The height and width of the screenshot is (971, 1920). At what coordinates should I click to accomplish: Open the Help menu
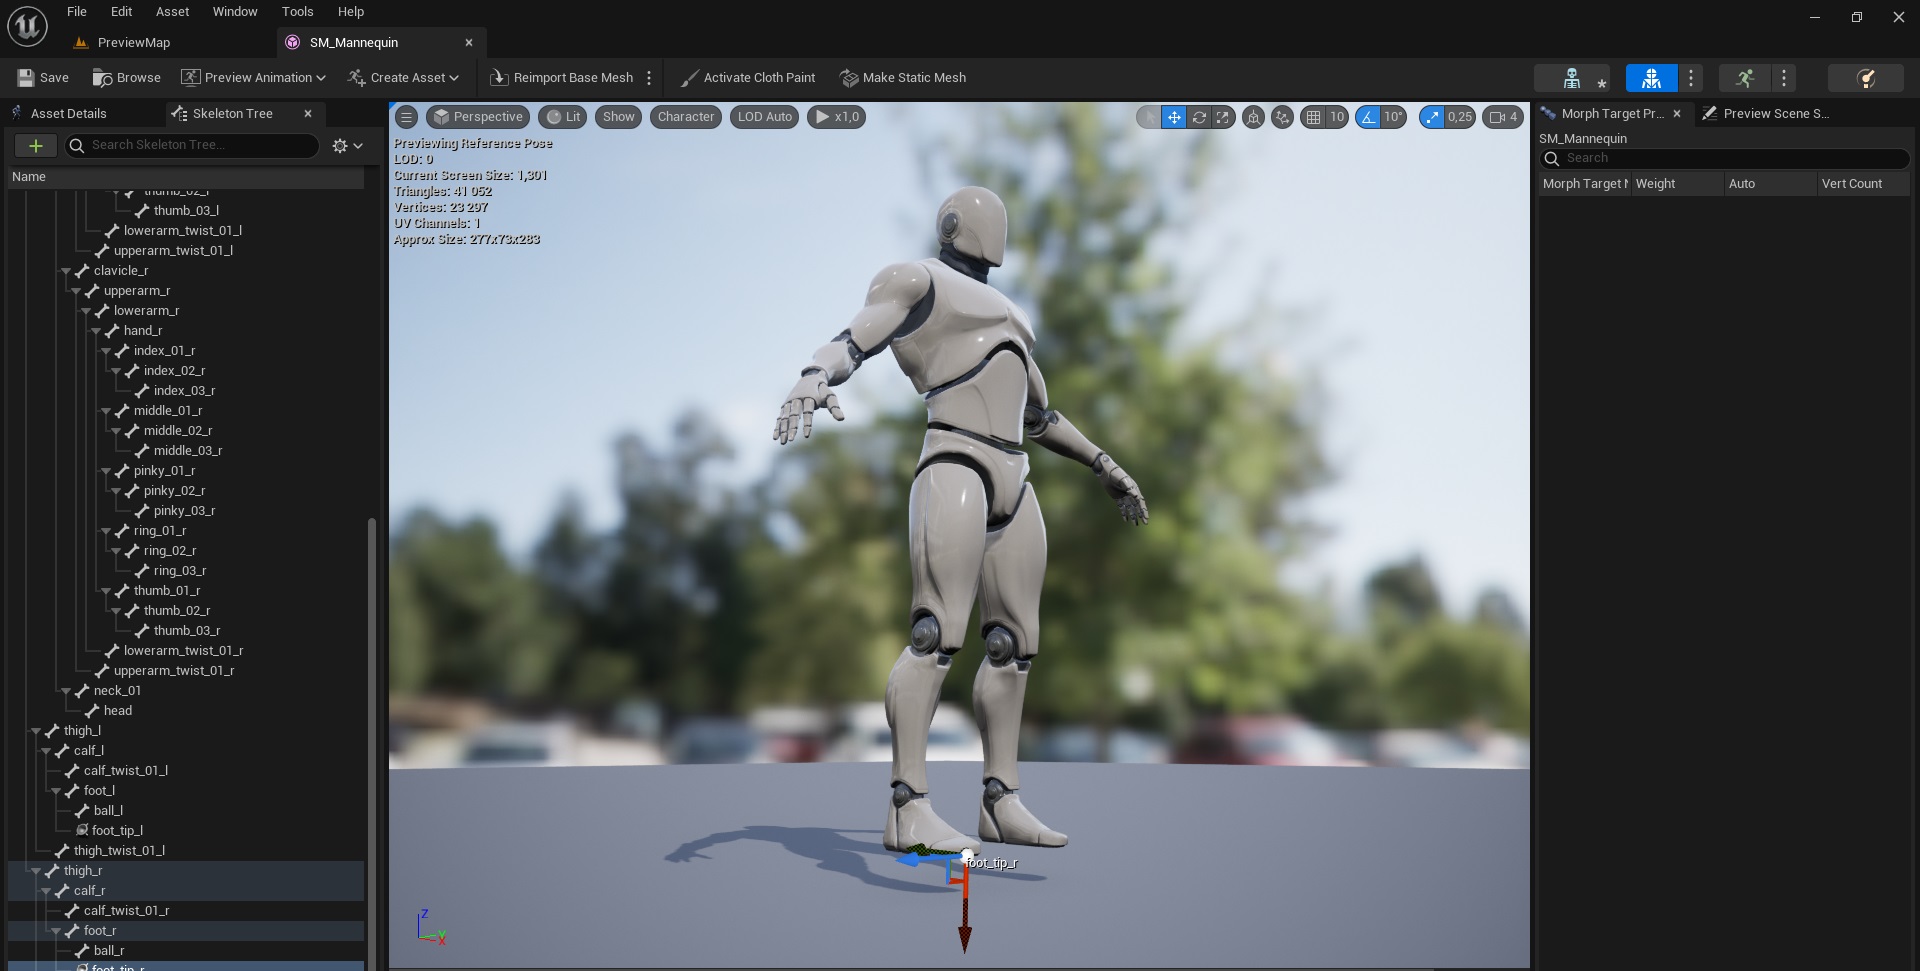click(351, 12)
